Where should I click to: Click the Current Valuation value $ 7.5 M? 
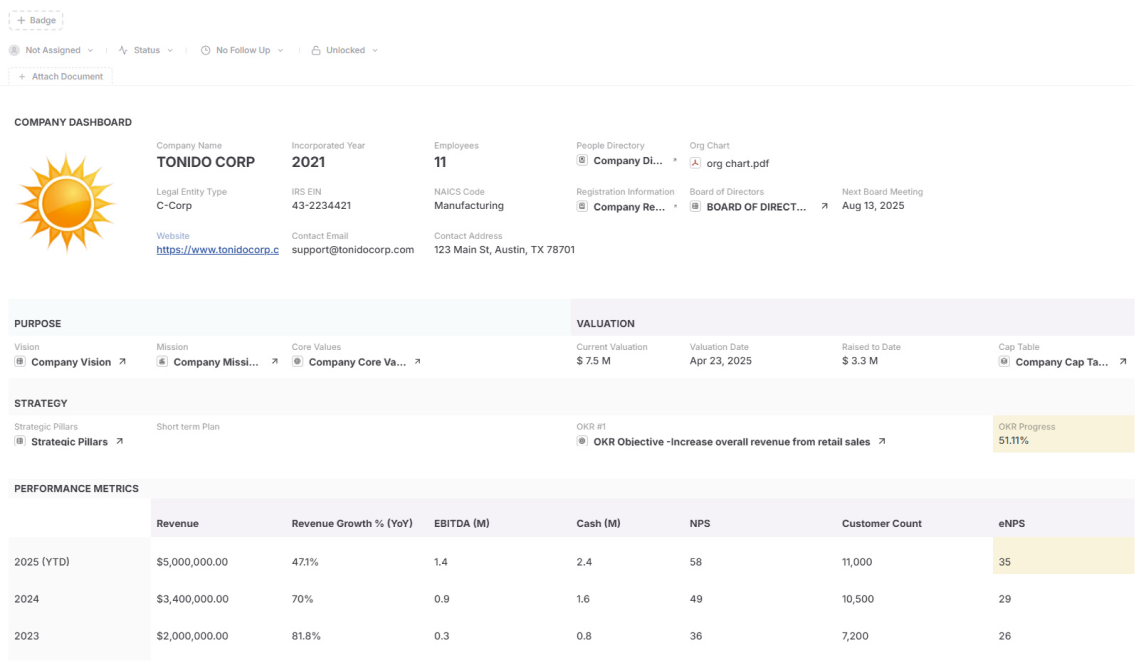point(594,361)
